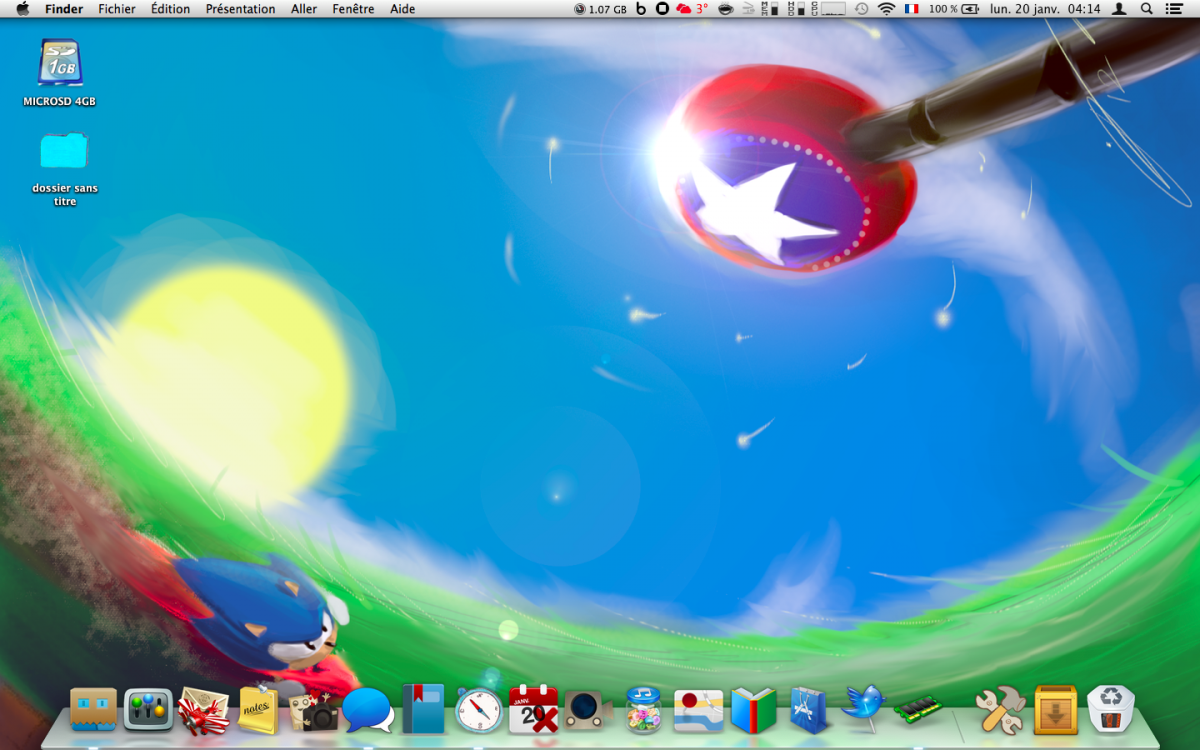Open Spotlight search magnifier
This screenshot has height=750, width=1200.
[1147, 9]
